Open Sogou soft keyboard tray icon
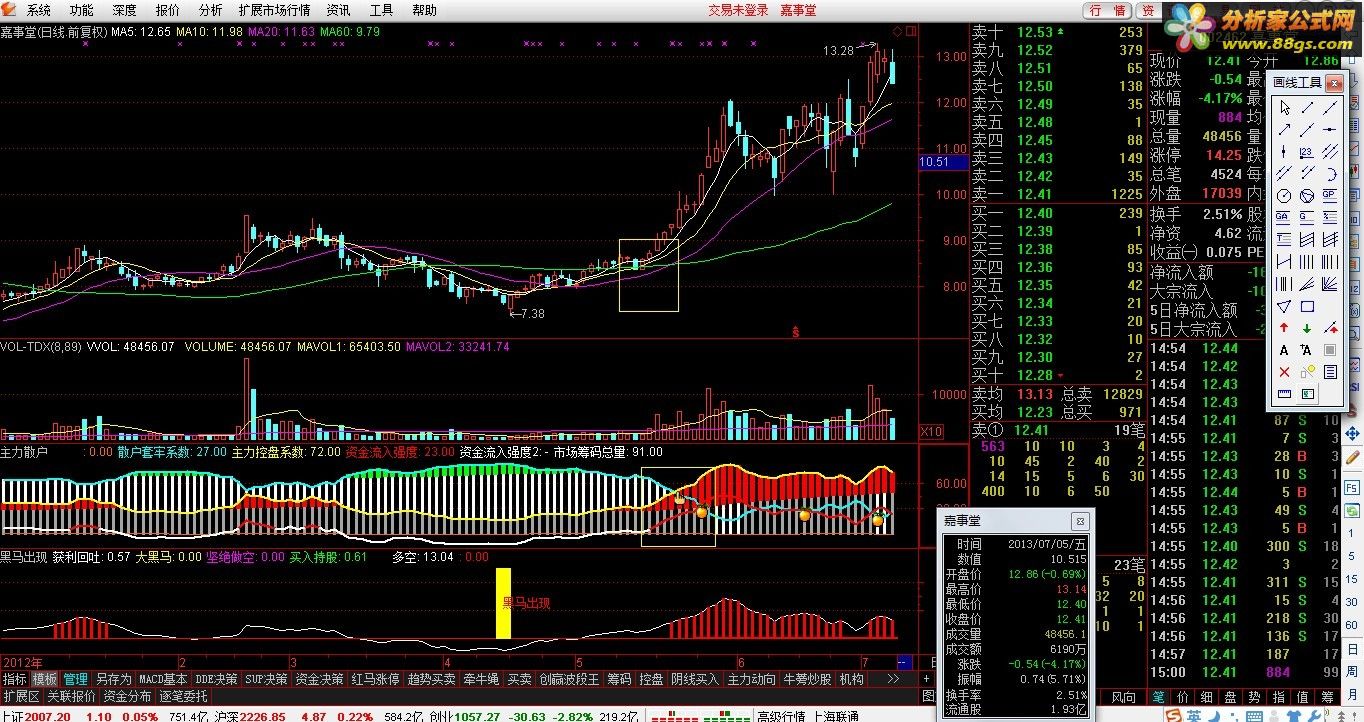 coord(1254,714)
